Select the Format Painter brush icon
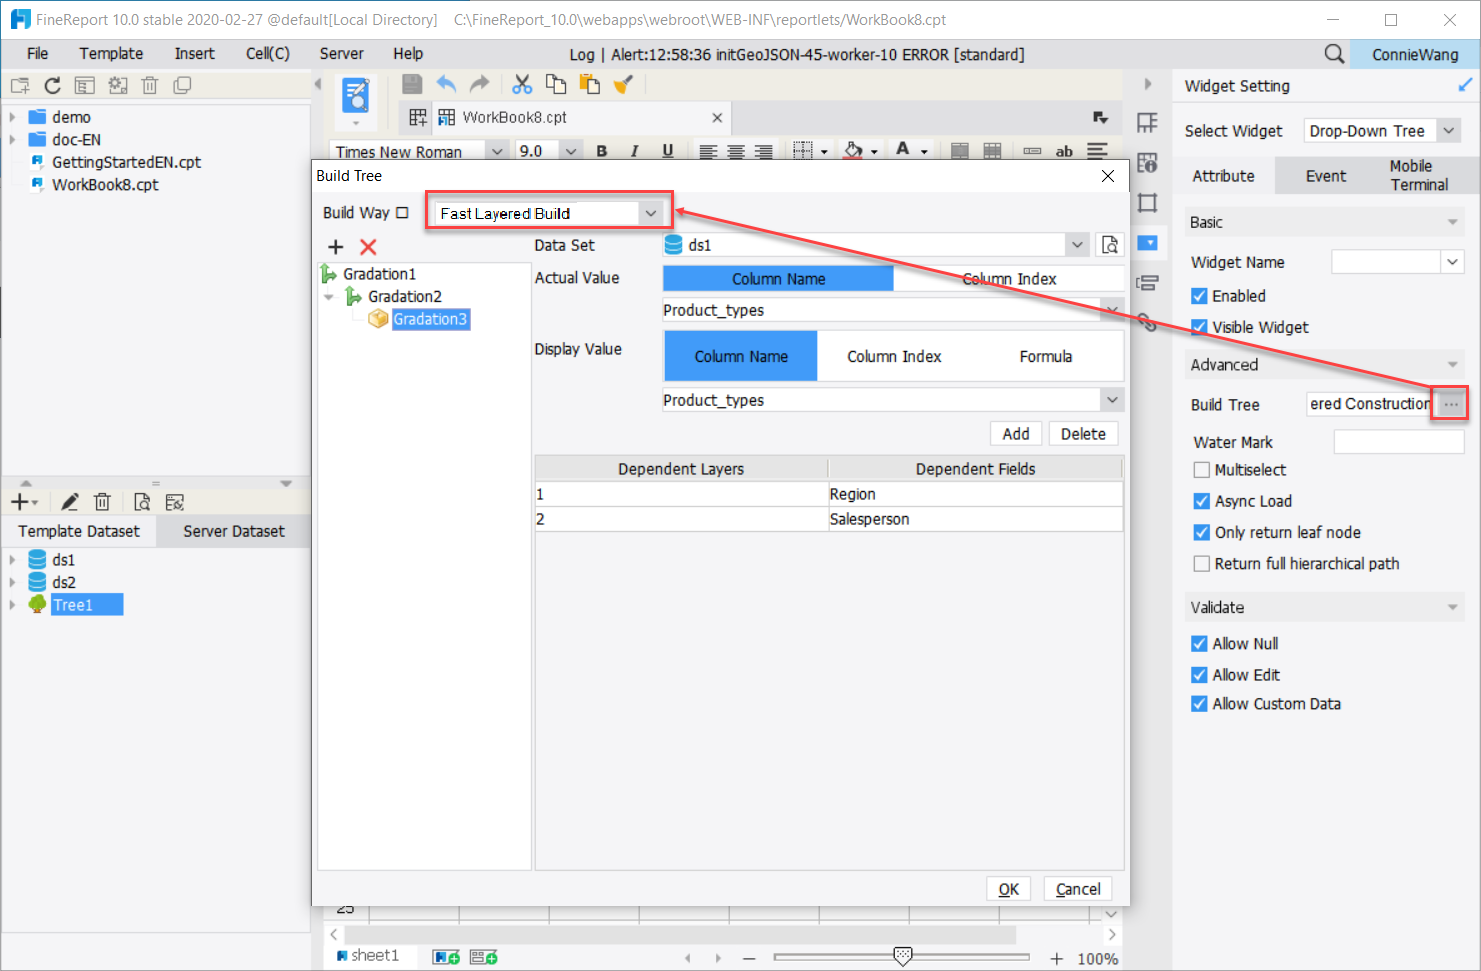The image size is (1481, 971). point(623,84)
